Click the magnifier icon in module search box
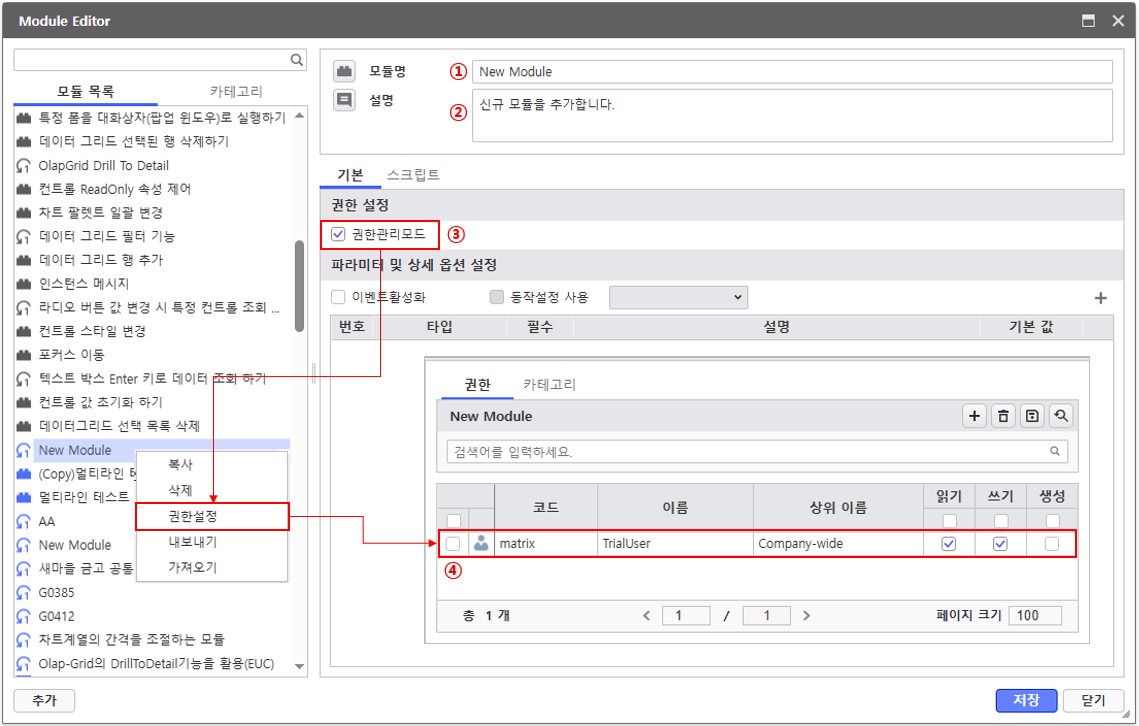 pos(296,60)
